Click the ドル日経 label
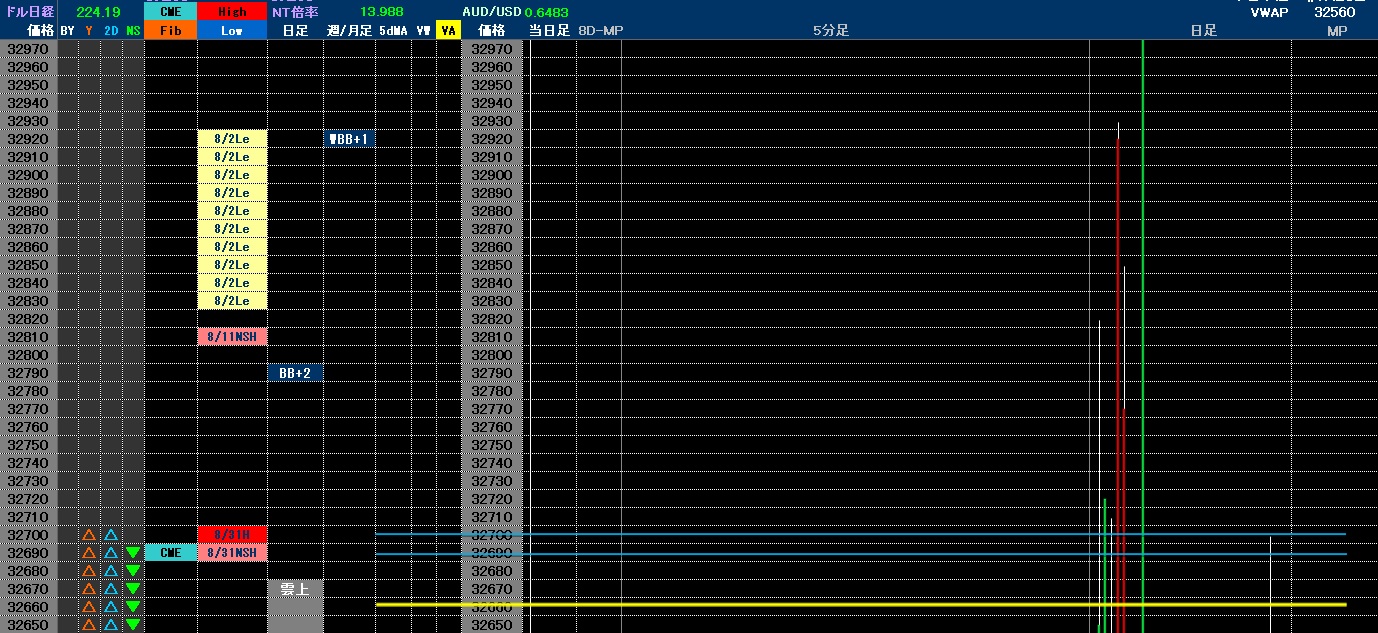Screen dimensions: 1378x633 pos(30,12)
